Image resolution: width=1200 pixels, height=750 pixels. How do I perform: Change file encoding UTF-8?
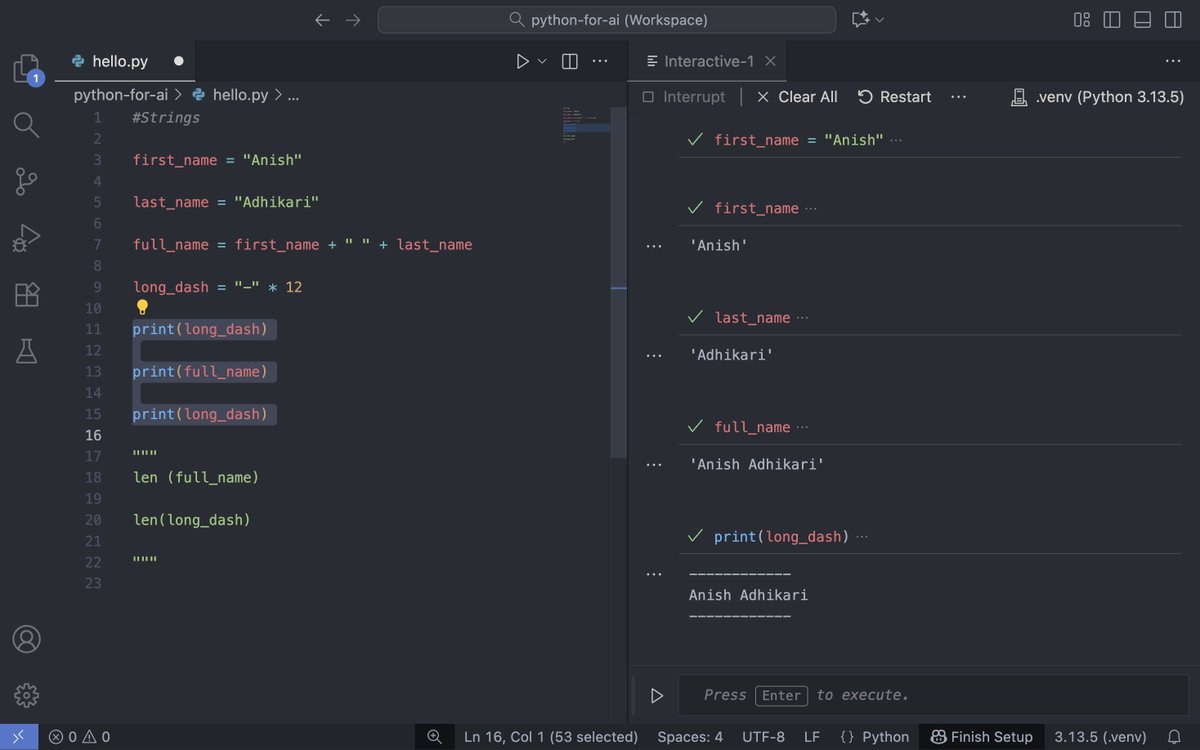pos(764,737)
